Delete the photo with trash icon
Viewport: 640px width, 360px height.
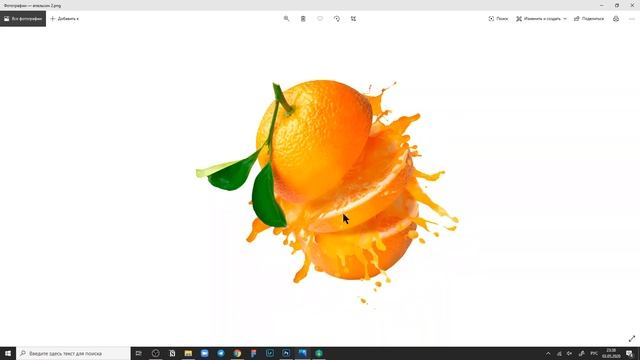(303, 19)
